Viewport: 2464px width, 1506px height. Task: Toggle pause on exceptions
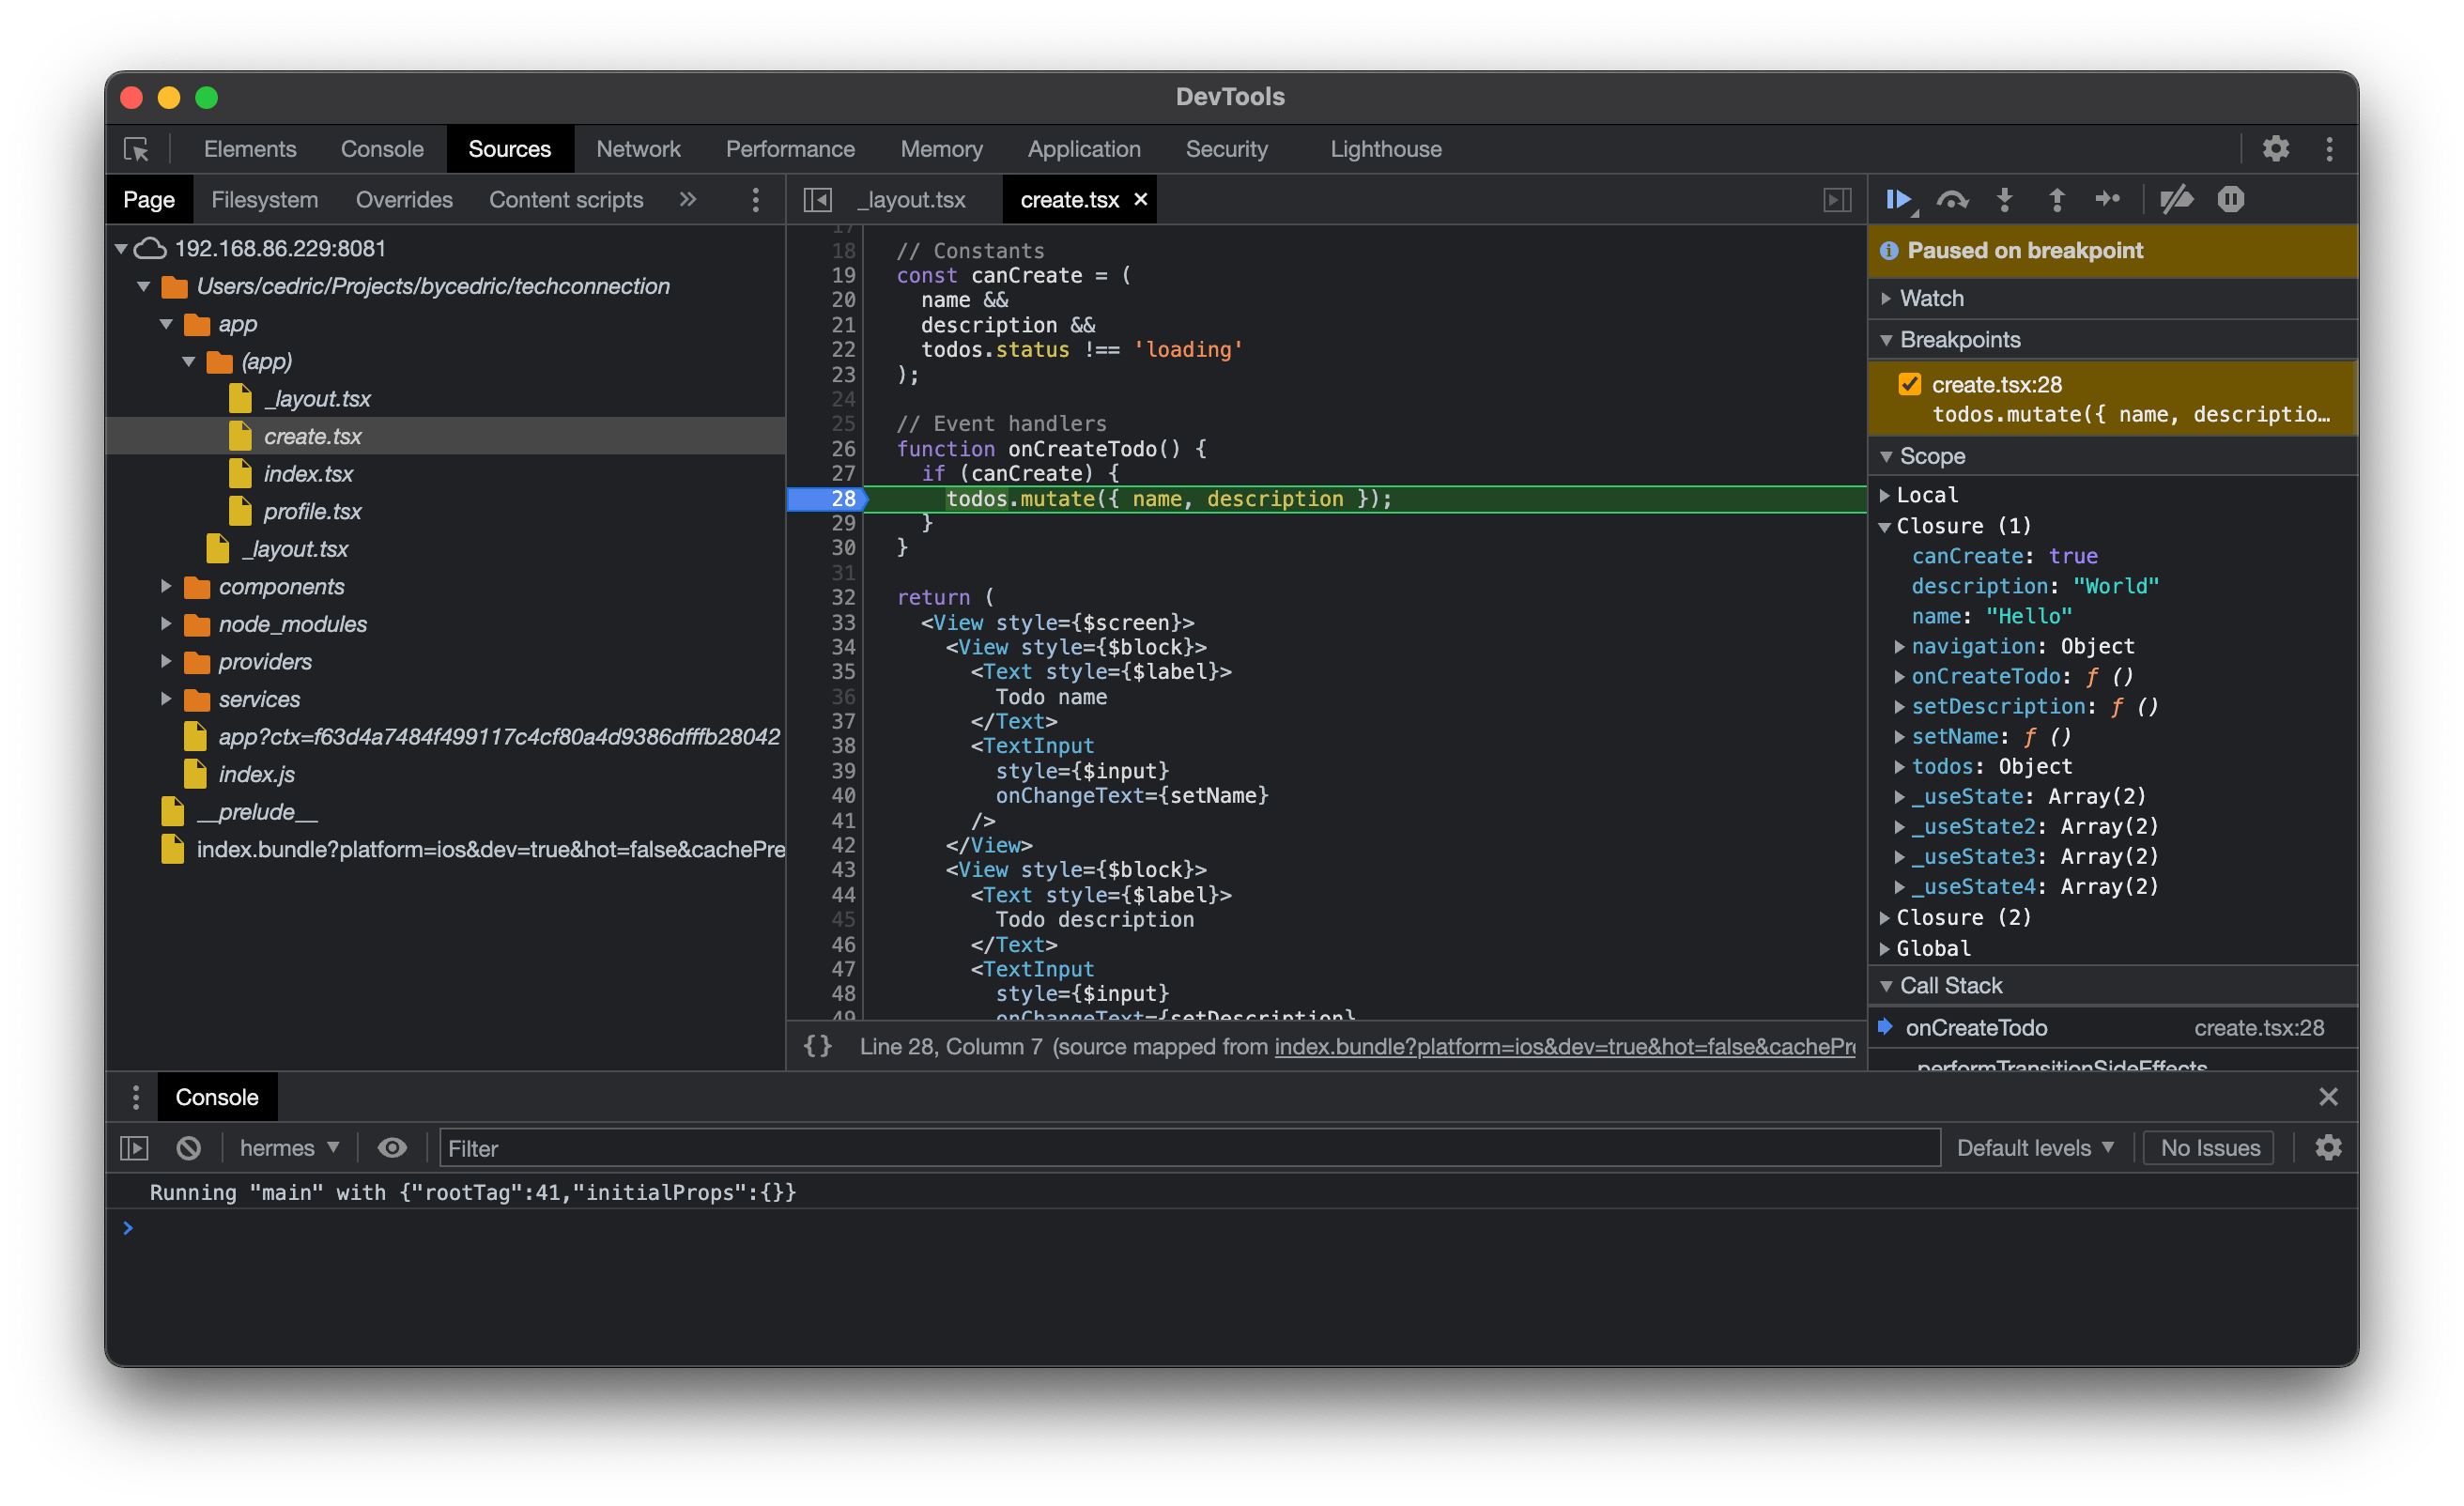click(x=2230, y=200)
